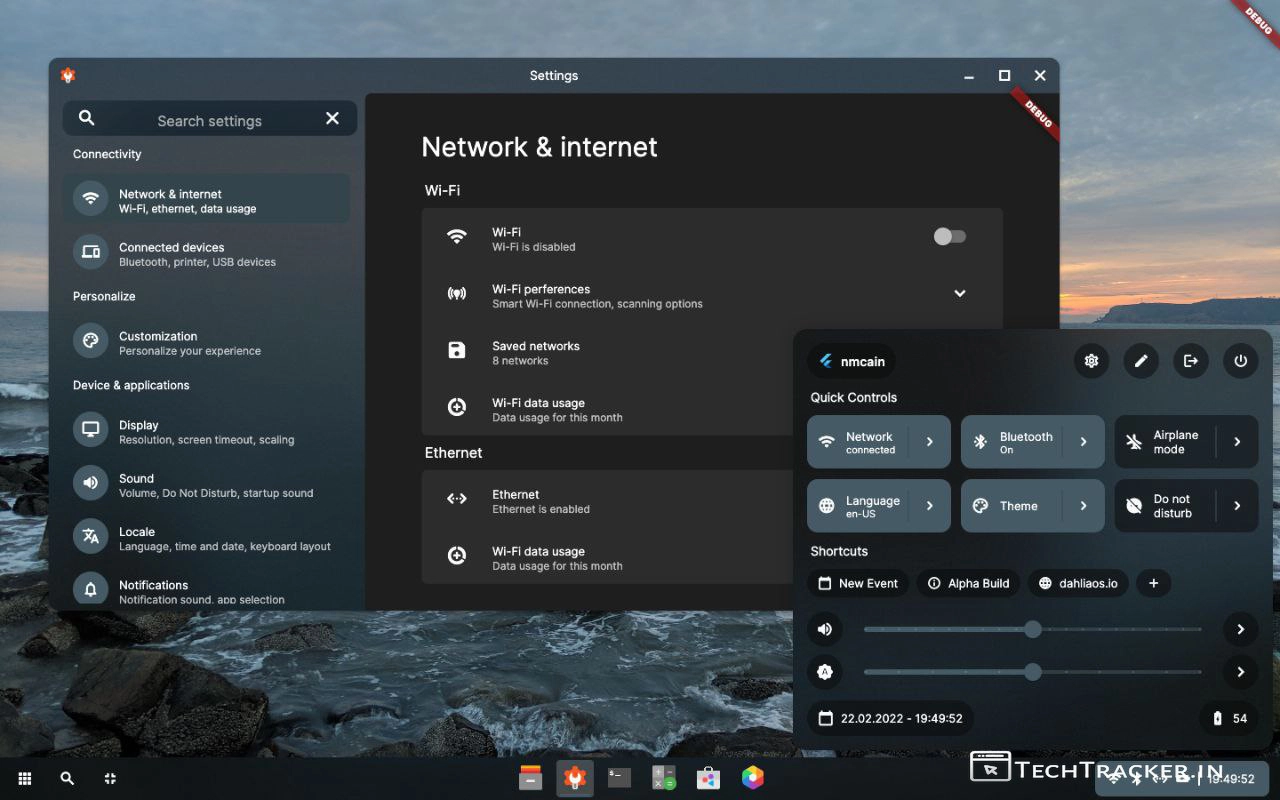1280x800 pixels.
Task: Open the app launcher grid in taskbar
Action: (x=25, y=778)
